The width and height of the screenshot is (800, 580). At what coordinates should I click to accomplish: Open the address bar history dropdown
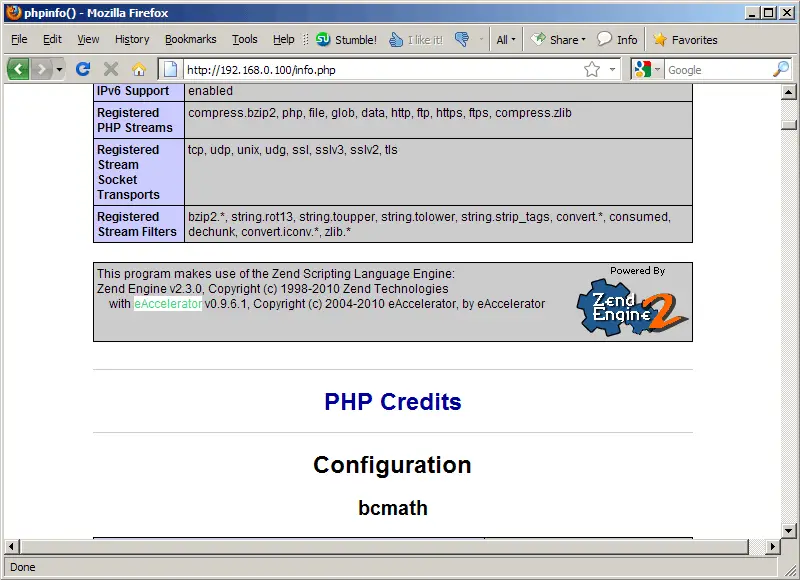(612, 69)
